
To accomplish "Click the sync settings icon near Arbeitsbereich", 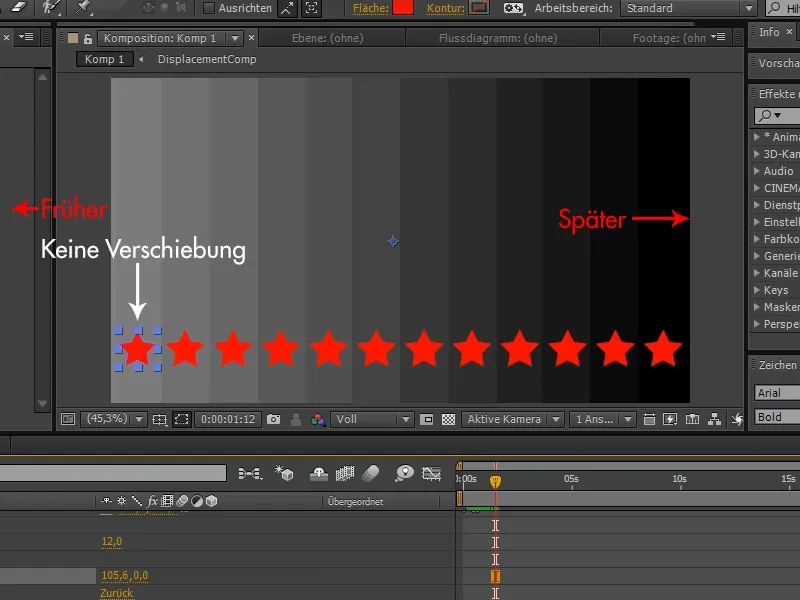I will (x=513, y=8).
